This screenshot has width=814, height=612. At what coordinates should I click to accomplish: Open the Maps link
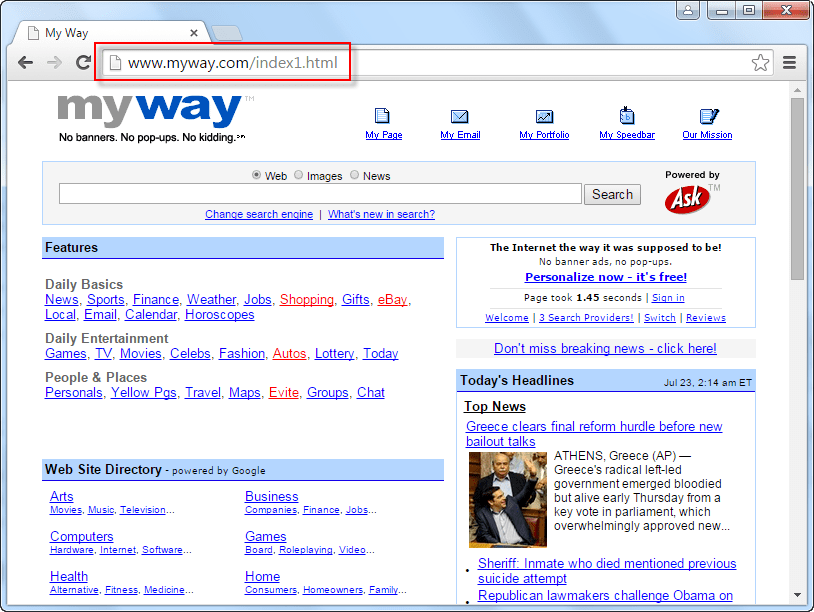tap(245, 392)
